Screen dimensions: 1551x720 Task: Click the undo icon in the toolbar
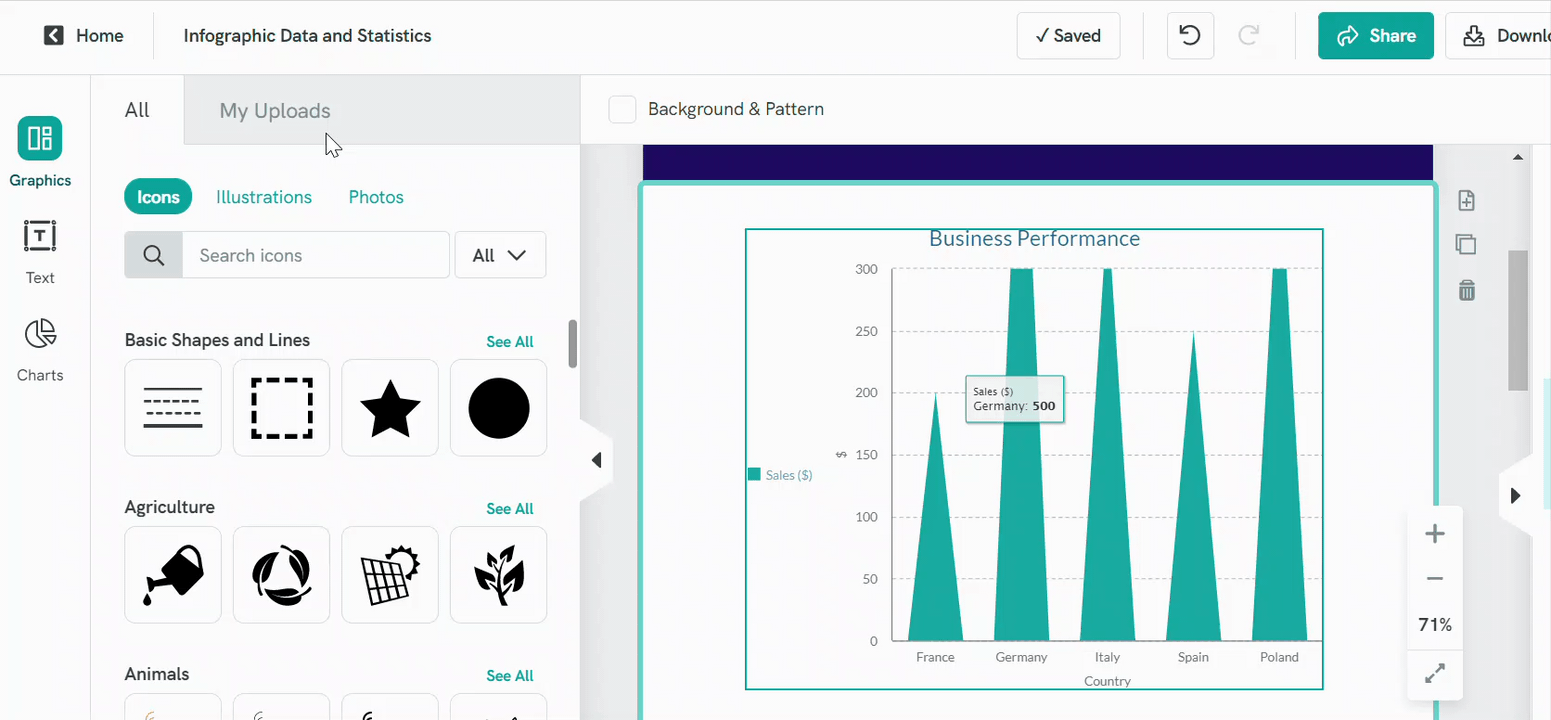pyautogui.click(x=1190, y=35)
